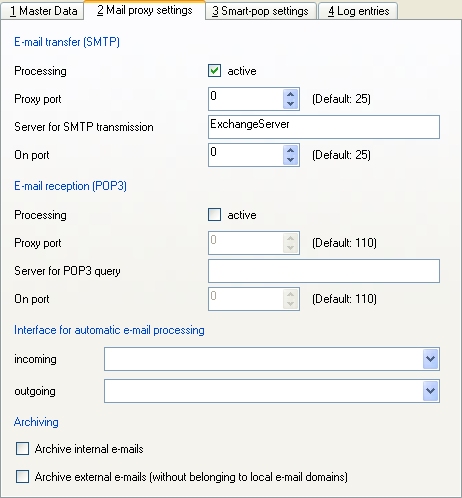Open the outgoing interface dropdown
Image resolution: width=462 pixels, height=498 pixels.
(430, 391)
